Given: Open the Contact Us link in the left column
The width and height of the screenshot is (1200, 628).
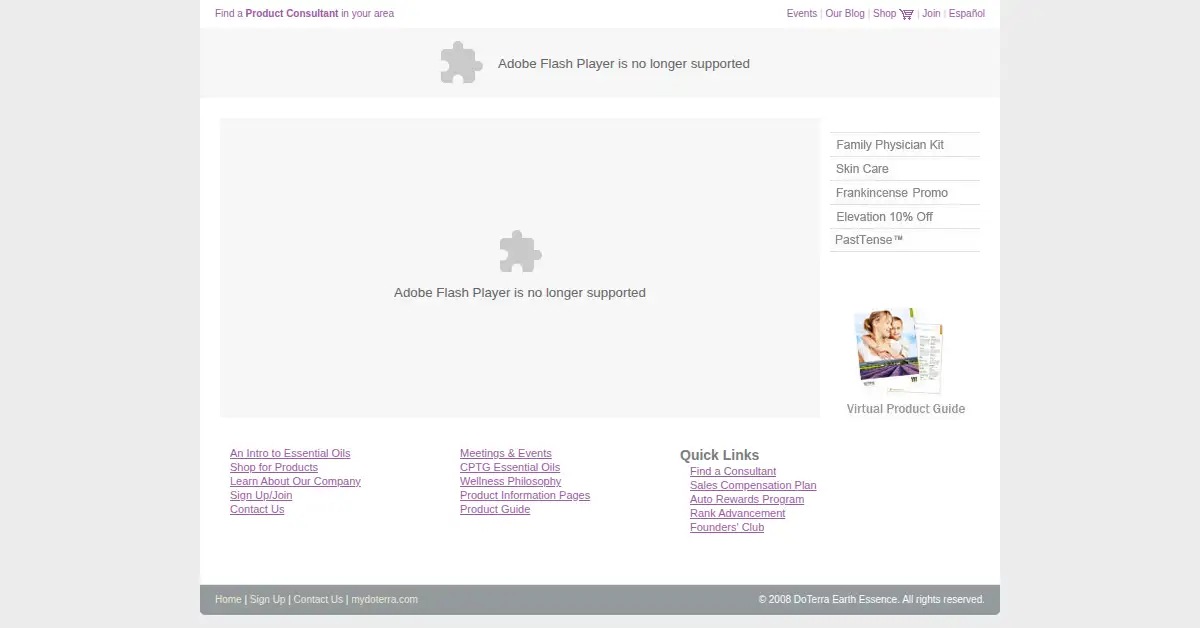Looking at the screenshot, I should (x=257, y=510).
